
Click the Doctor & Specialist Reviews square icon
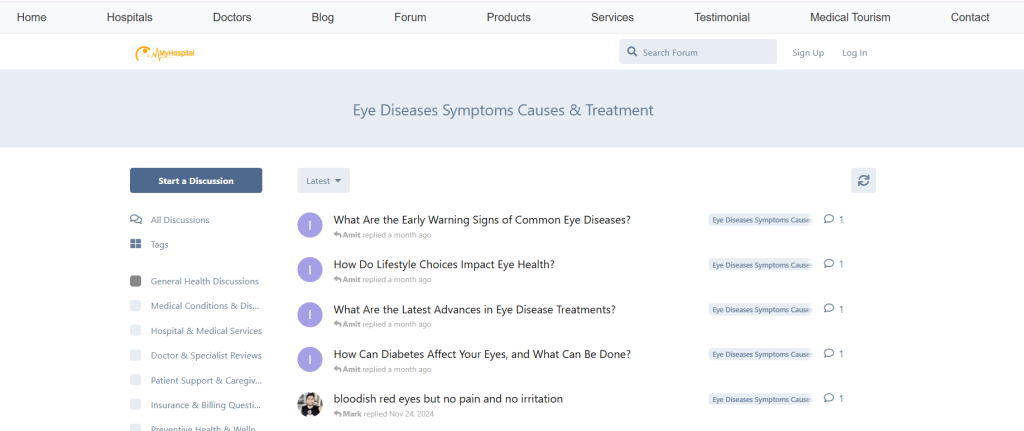tap(136, 355)
